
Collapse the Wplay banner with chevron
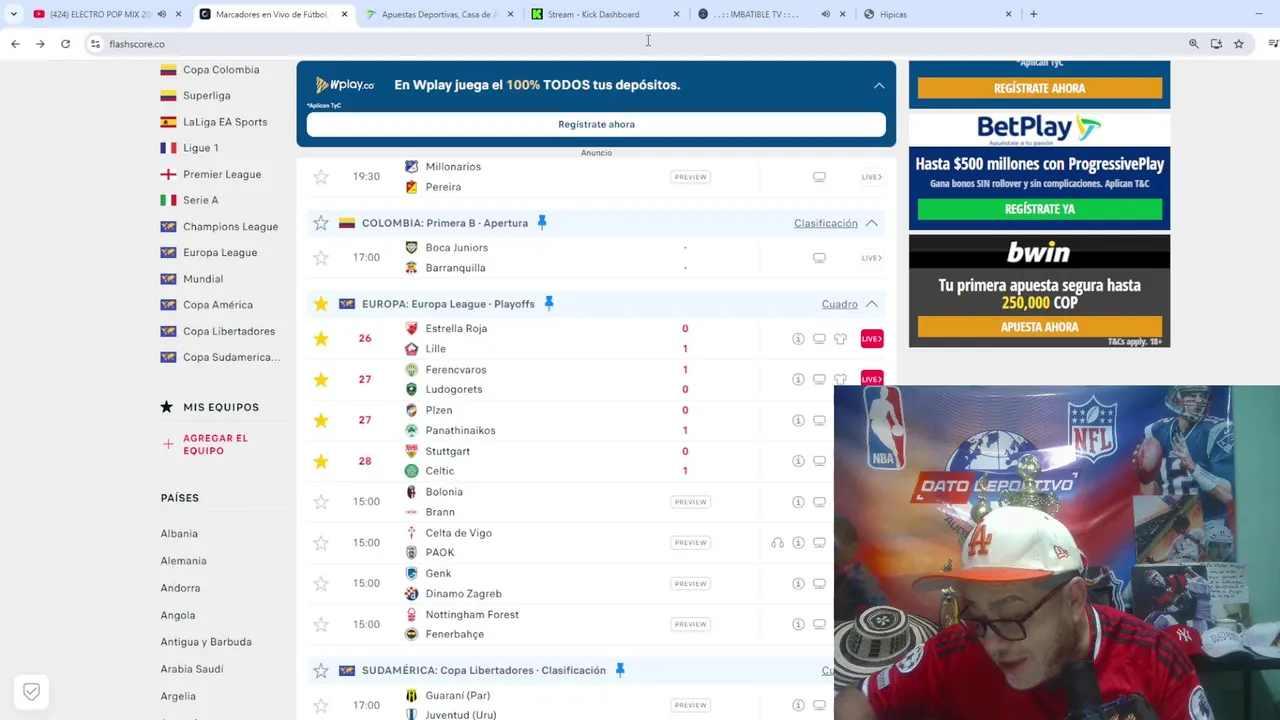(879, 86)
